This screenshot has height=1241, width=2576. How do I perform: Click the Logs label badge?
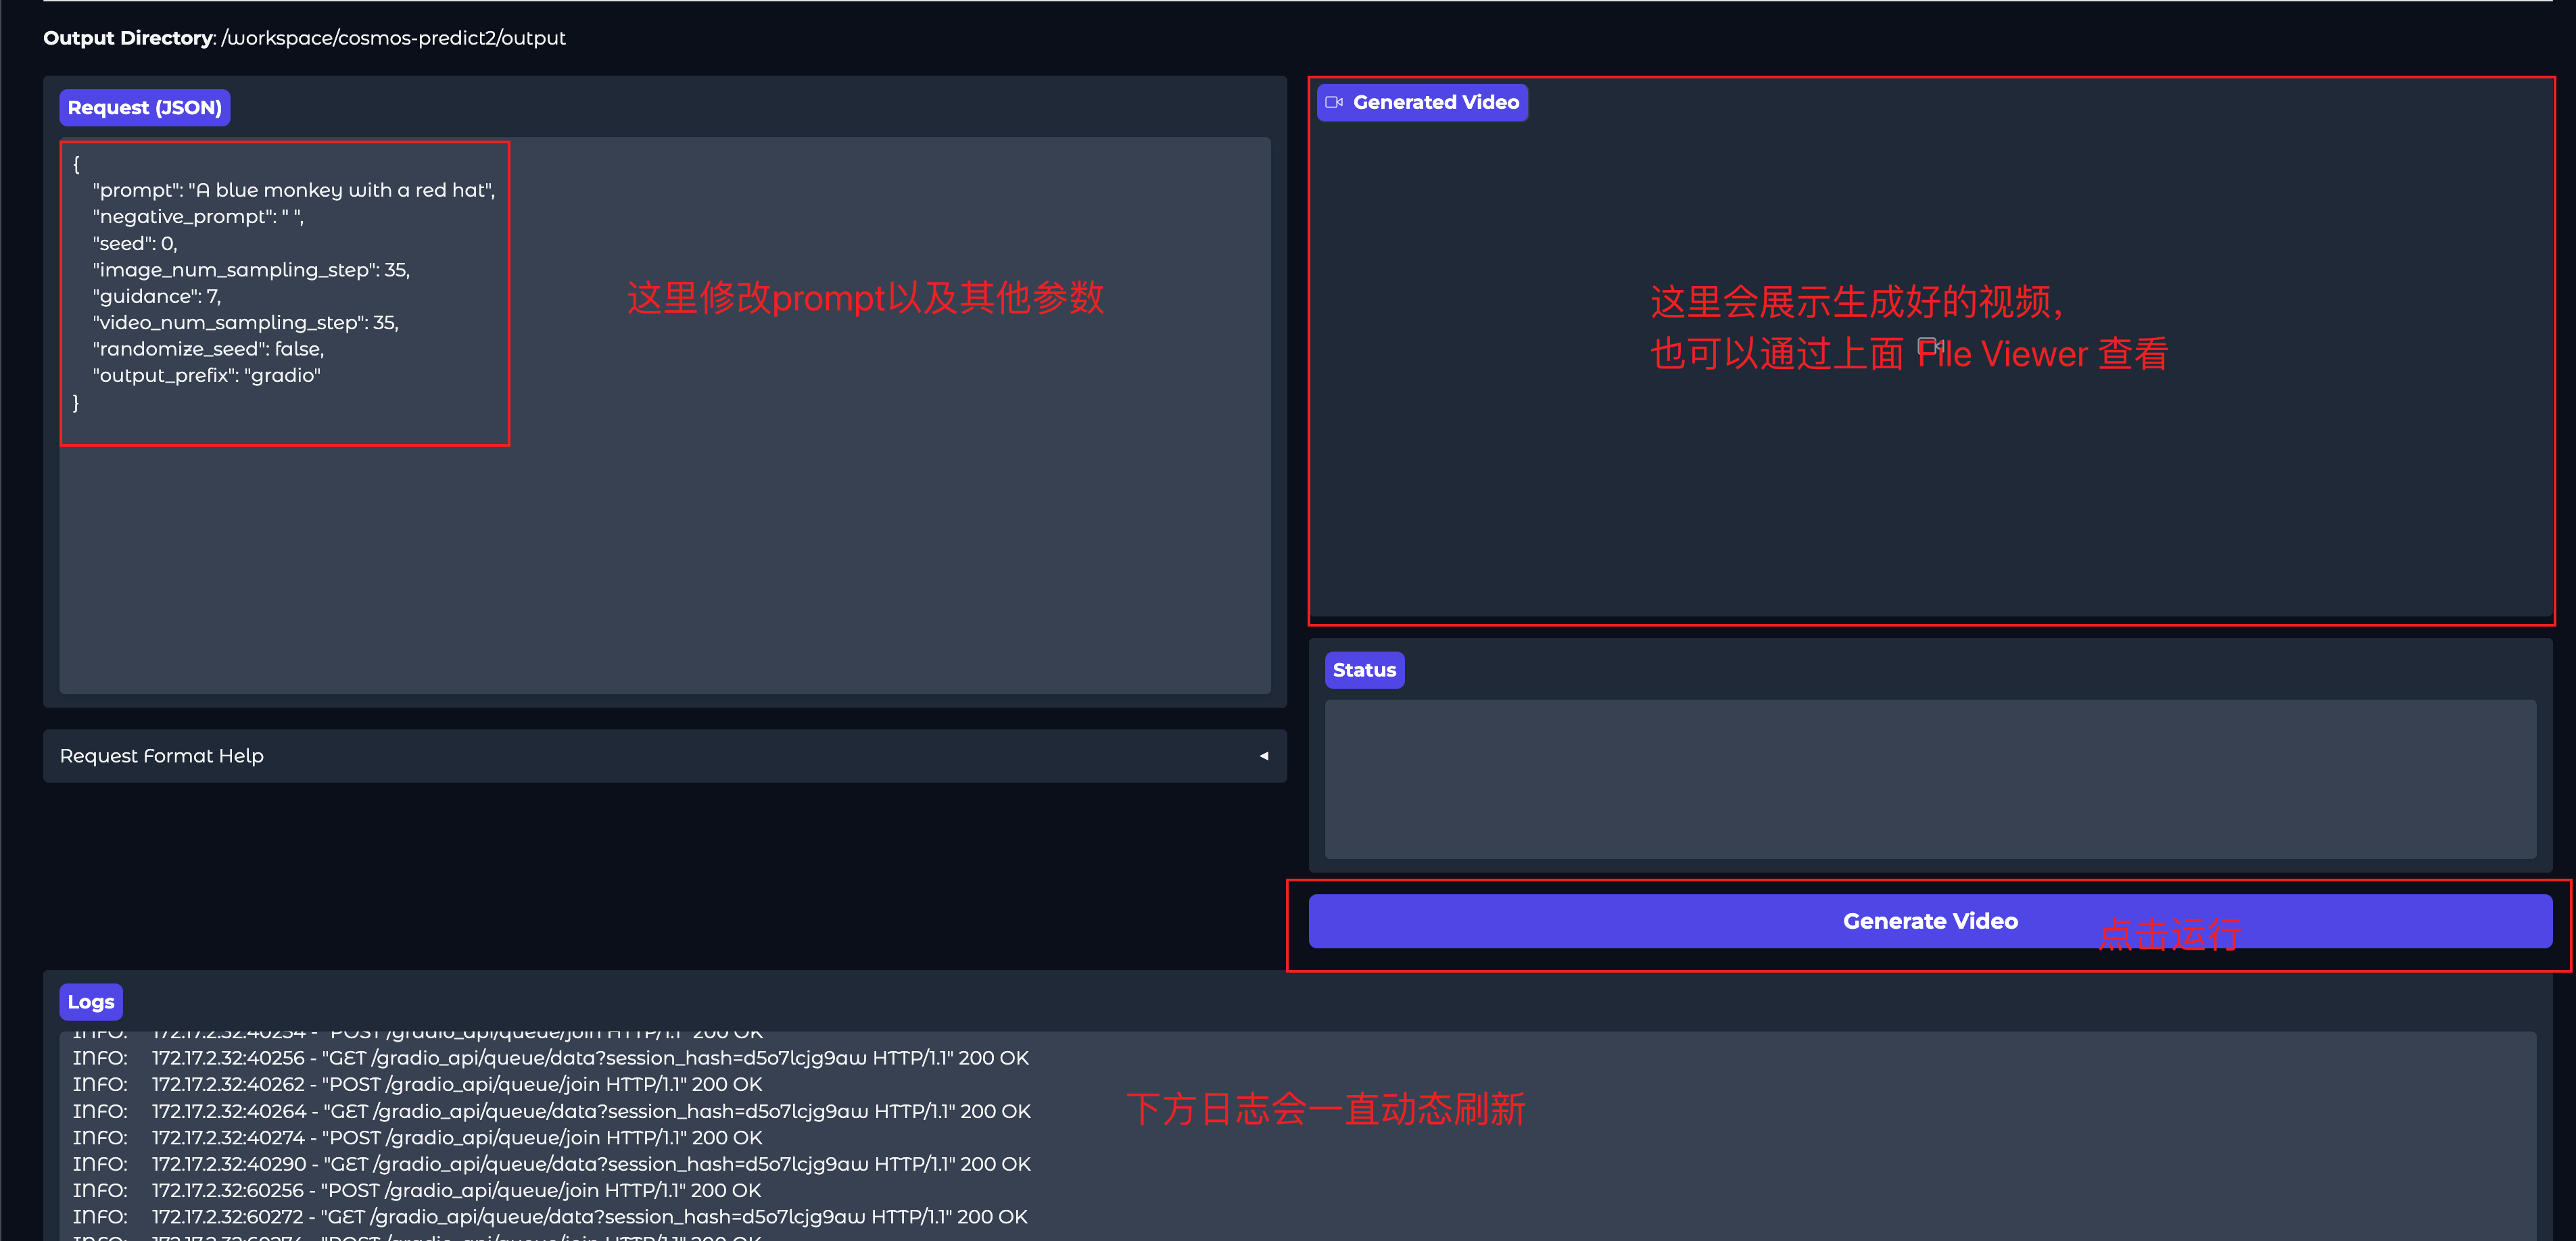tap(91, 1002)
